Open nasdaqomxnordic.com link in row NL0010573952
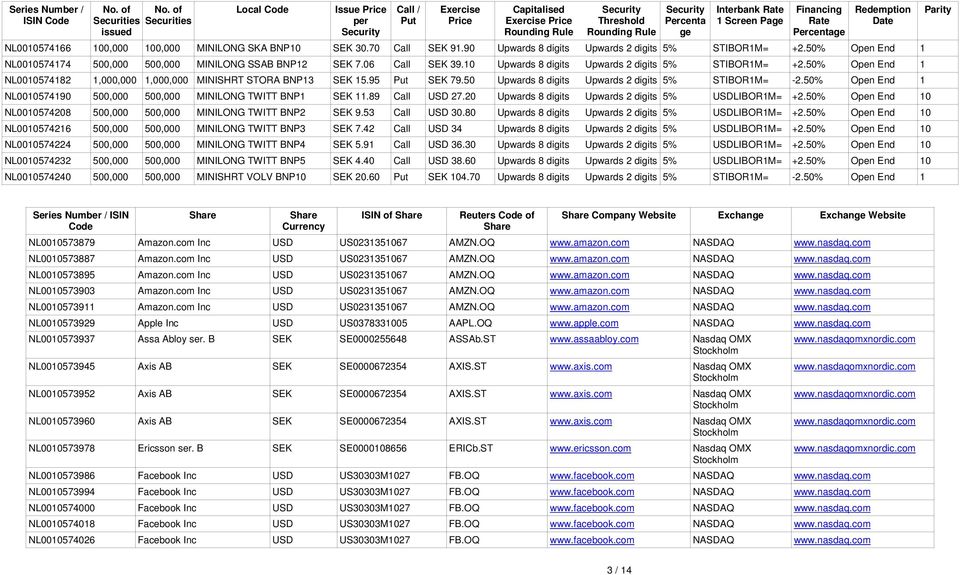Image resolution: width=960 pixels, height=575 pixels. coord(854,394)
